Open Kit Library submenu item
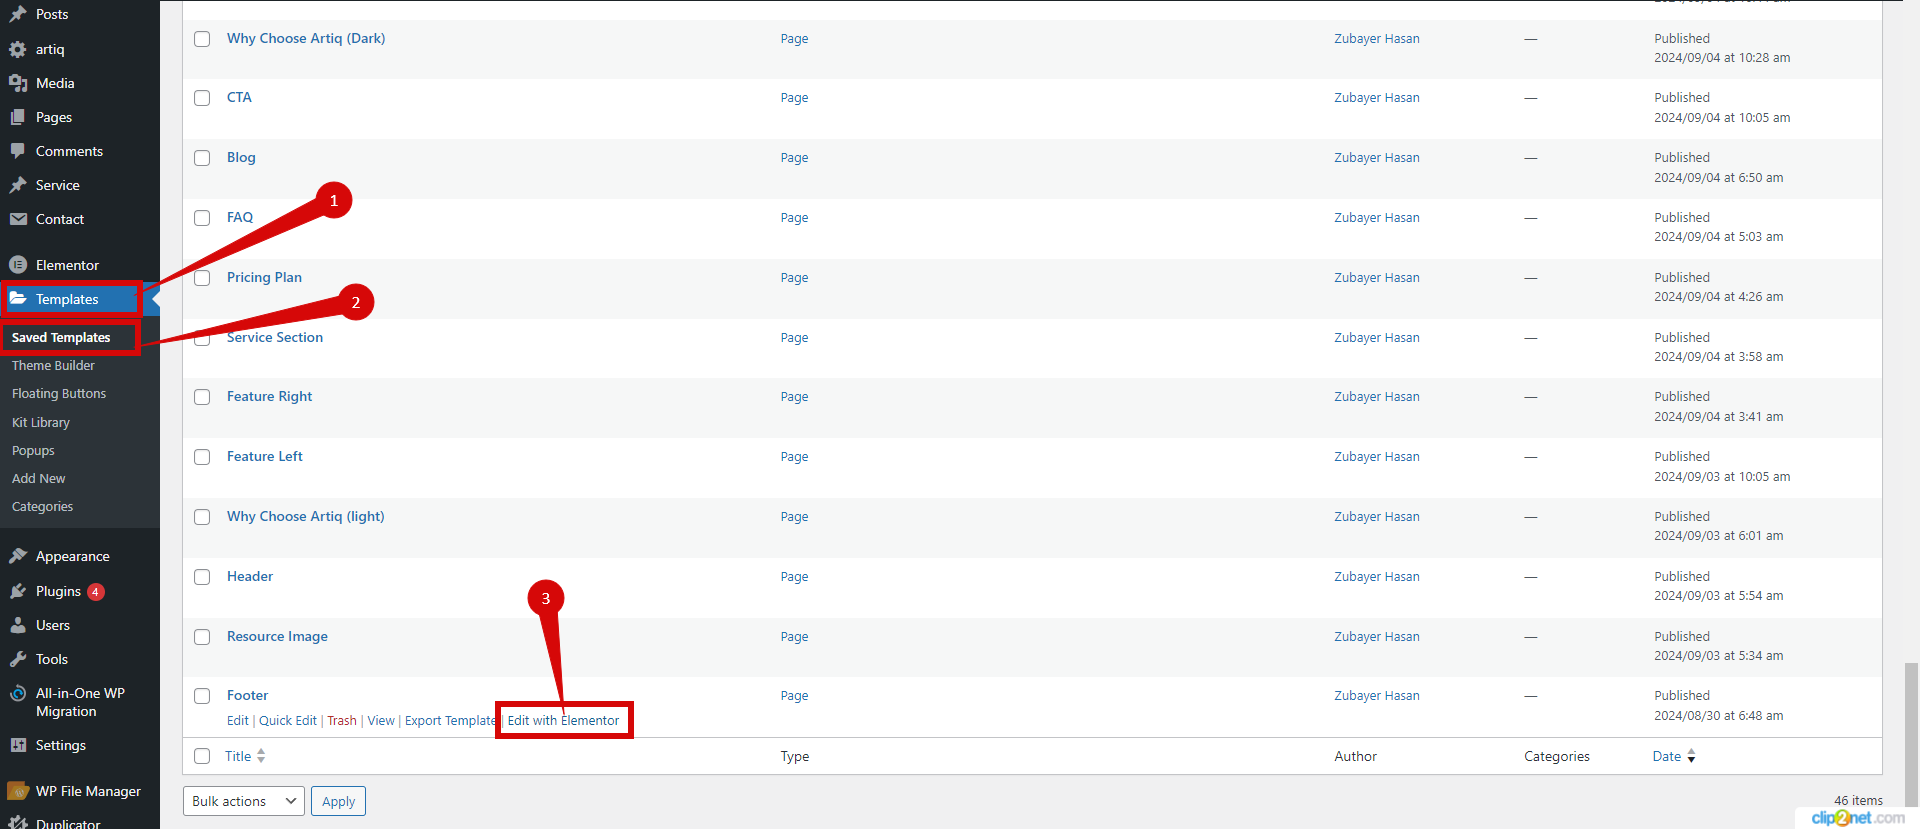 [41, 423]
